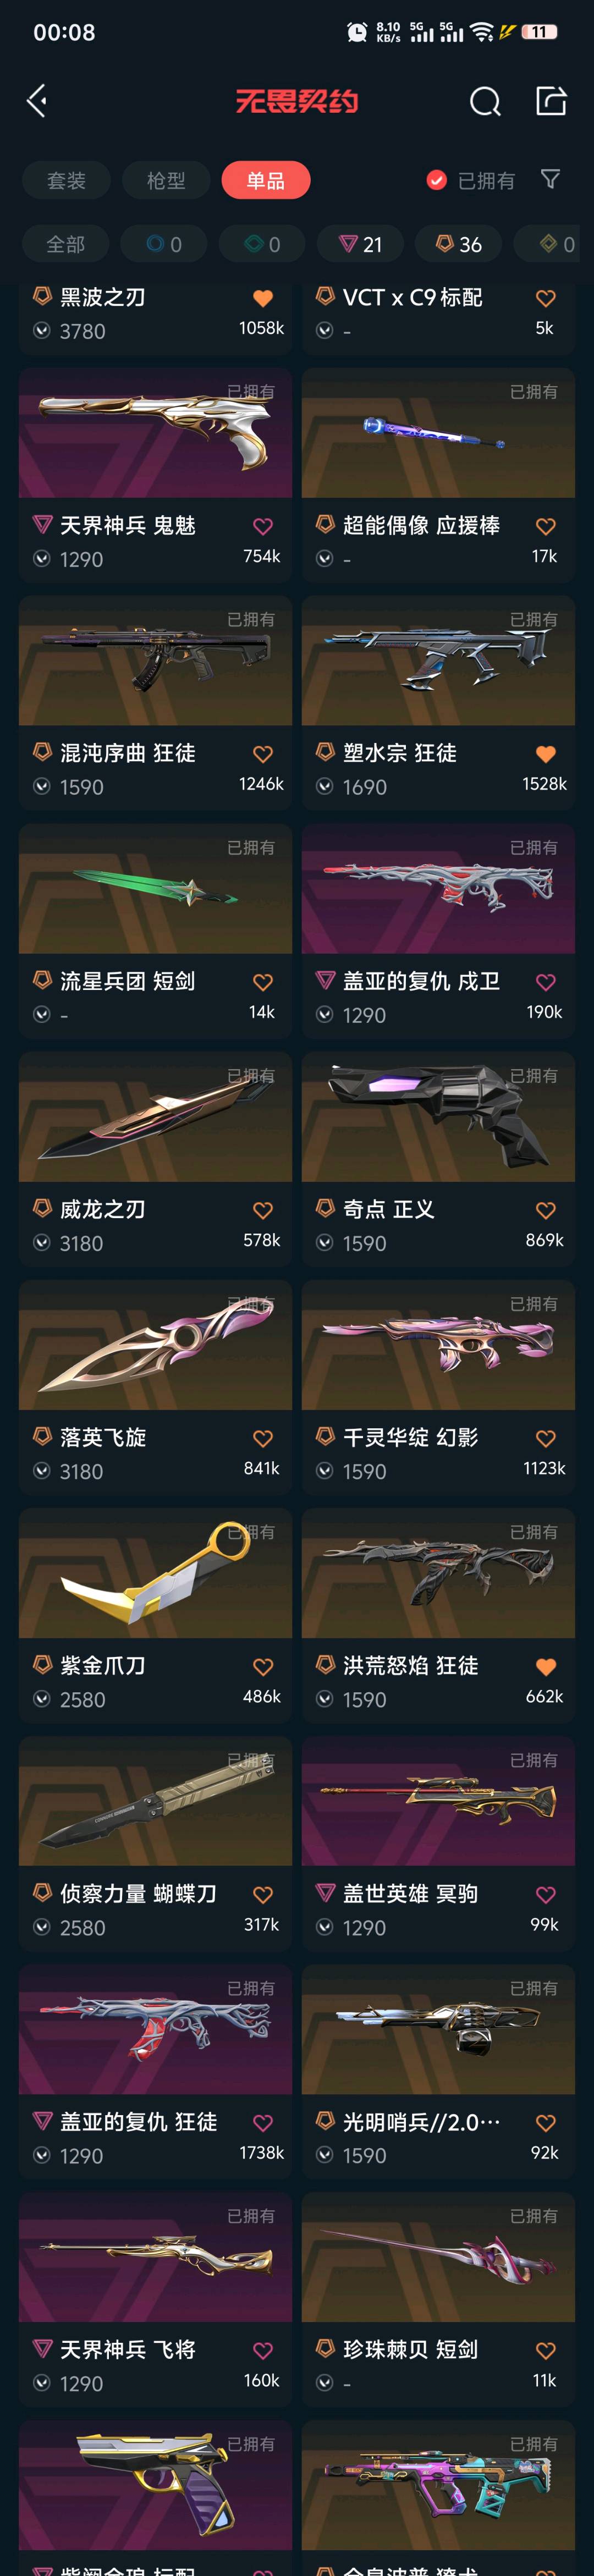This screenshot has width=594, height=2576.
Task: Filter by green tier showing 0
Action: point(262,244)
